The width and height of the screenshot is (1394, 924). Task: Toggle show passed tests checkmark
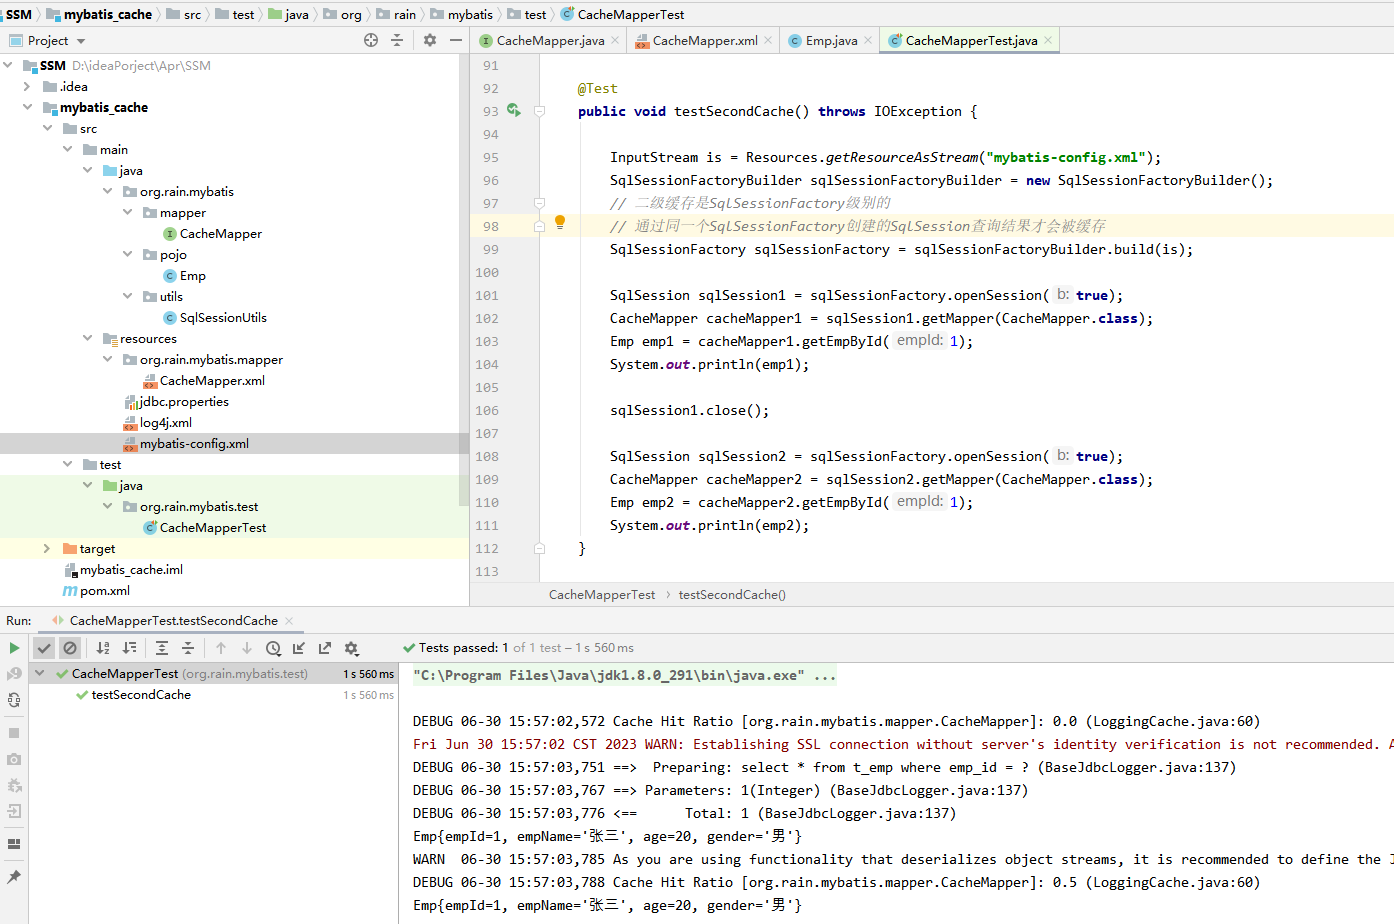(44, 648)
